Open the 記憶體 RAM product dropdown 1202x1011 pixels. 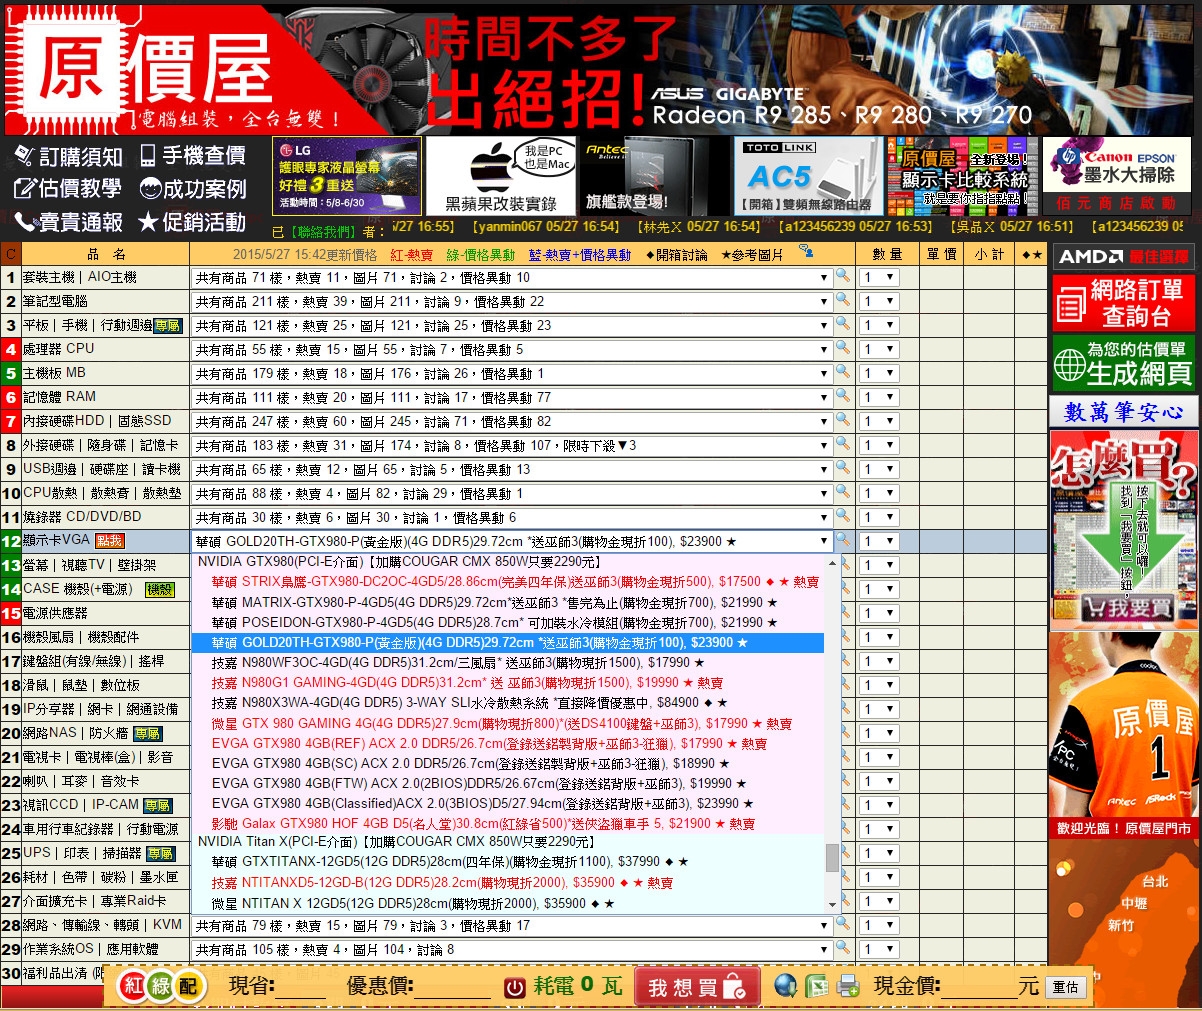click(x=511, y=397)
